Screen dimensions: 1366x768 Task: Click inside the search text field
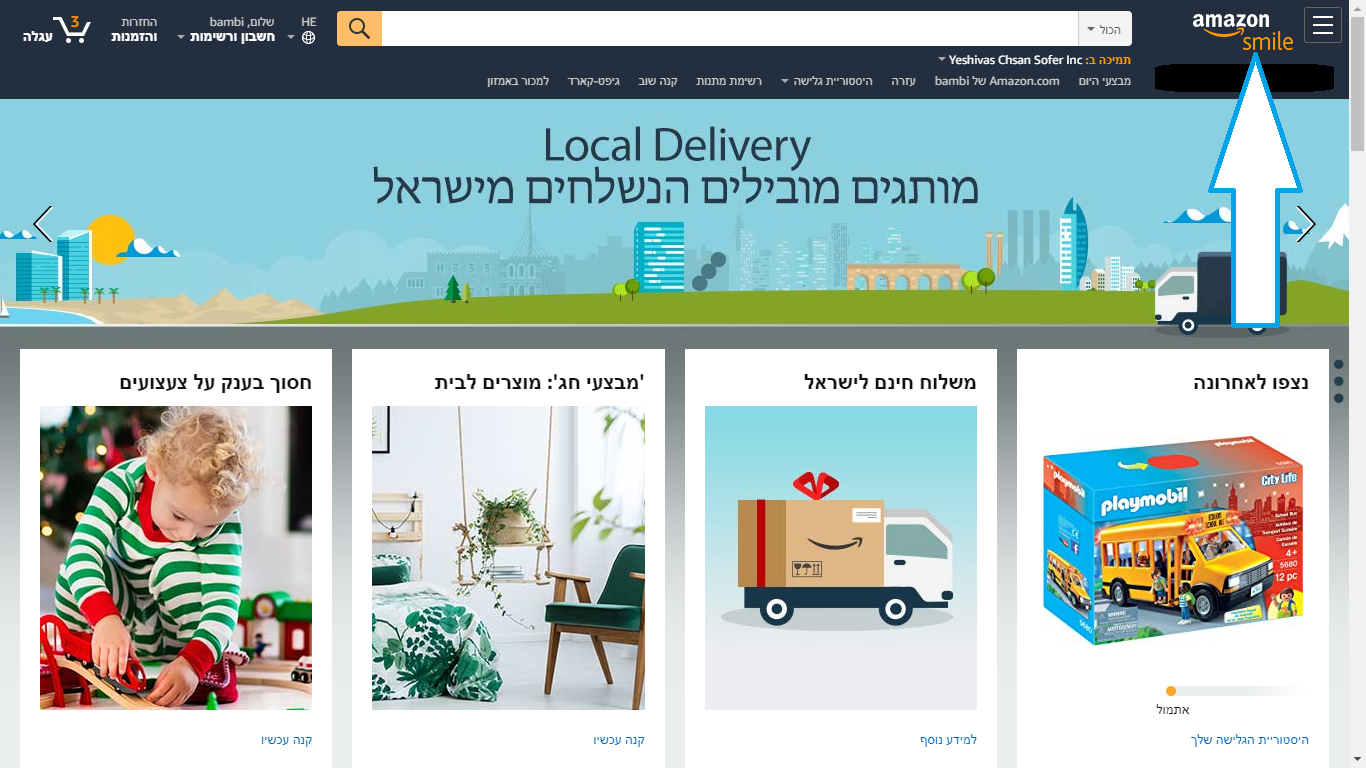(730, 29)
